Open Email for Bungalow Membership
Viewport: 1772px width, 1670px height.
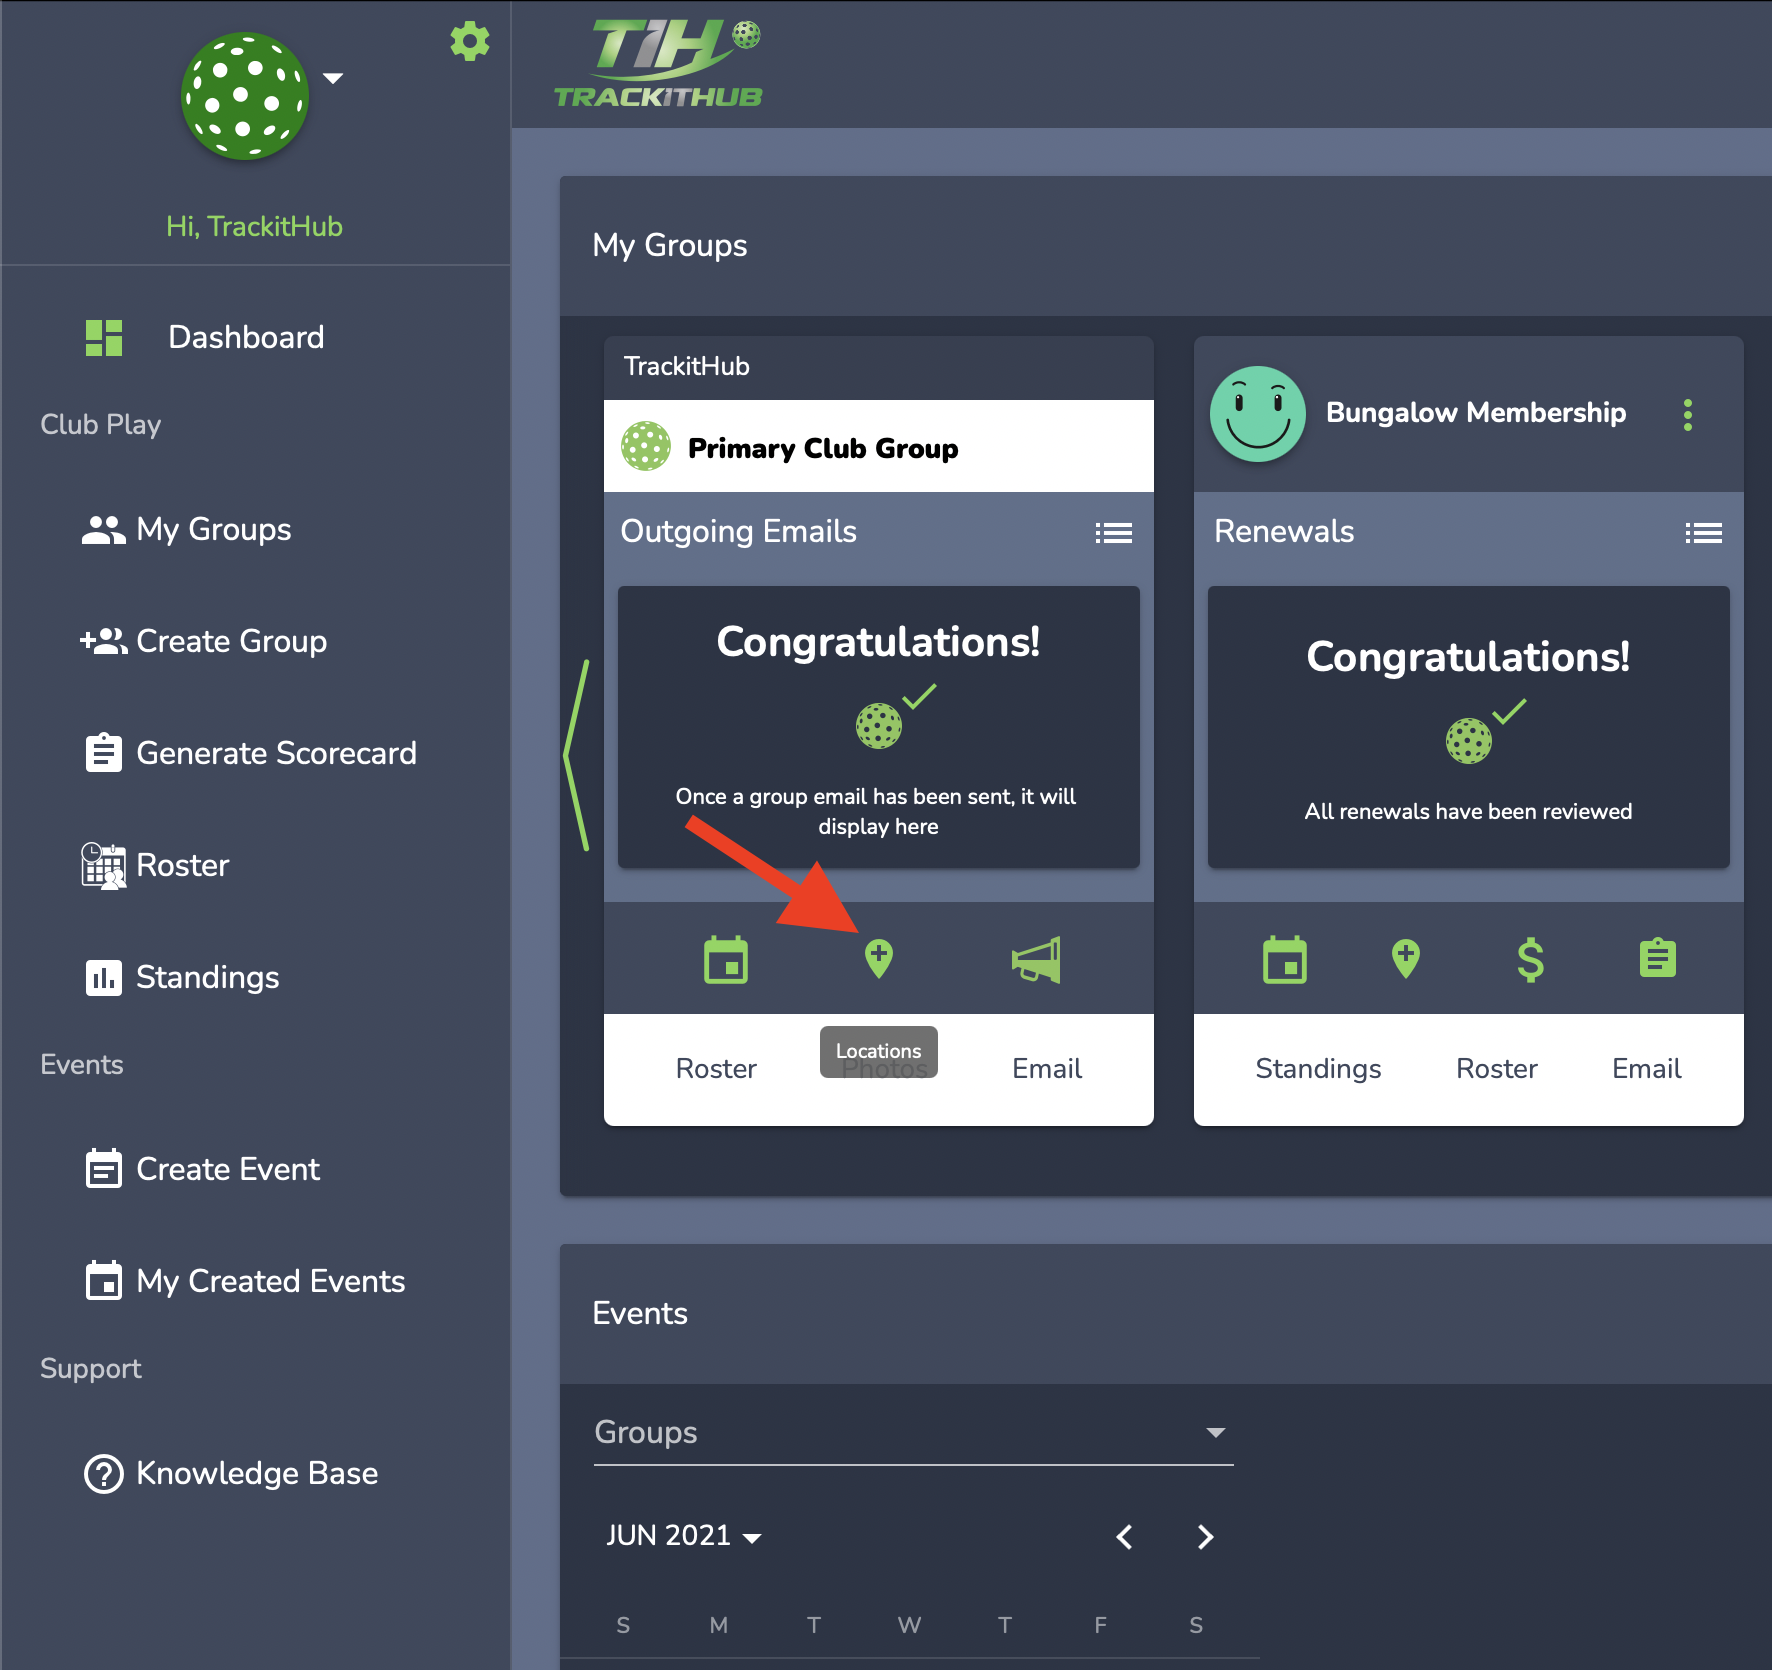click(1647, 1068)
